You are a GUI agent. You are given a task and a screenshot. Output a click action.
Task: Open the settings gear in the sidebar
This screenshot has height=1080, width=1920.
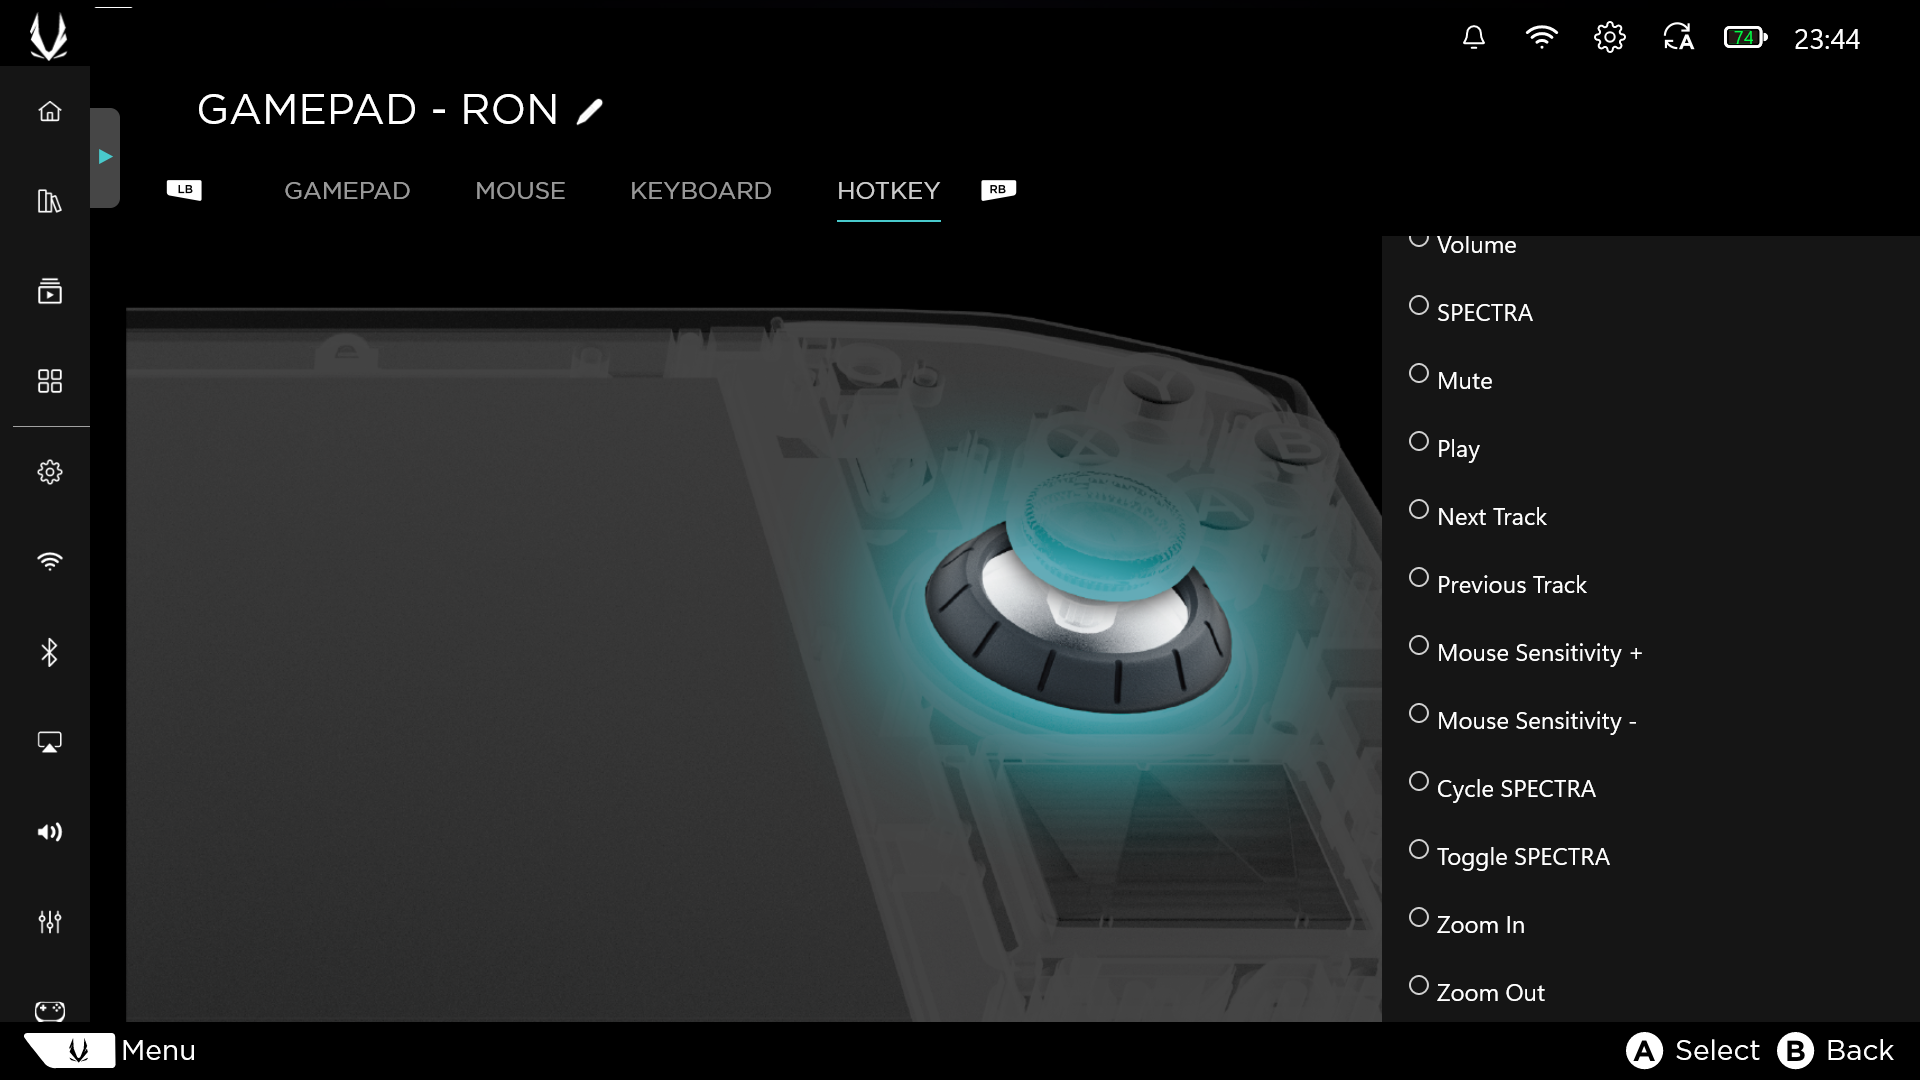[49, 472]
